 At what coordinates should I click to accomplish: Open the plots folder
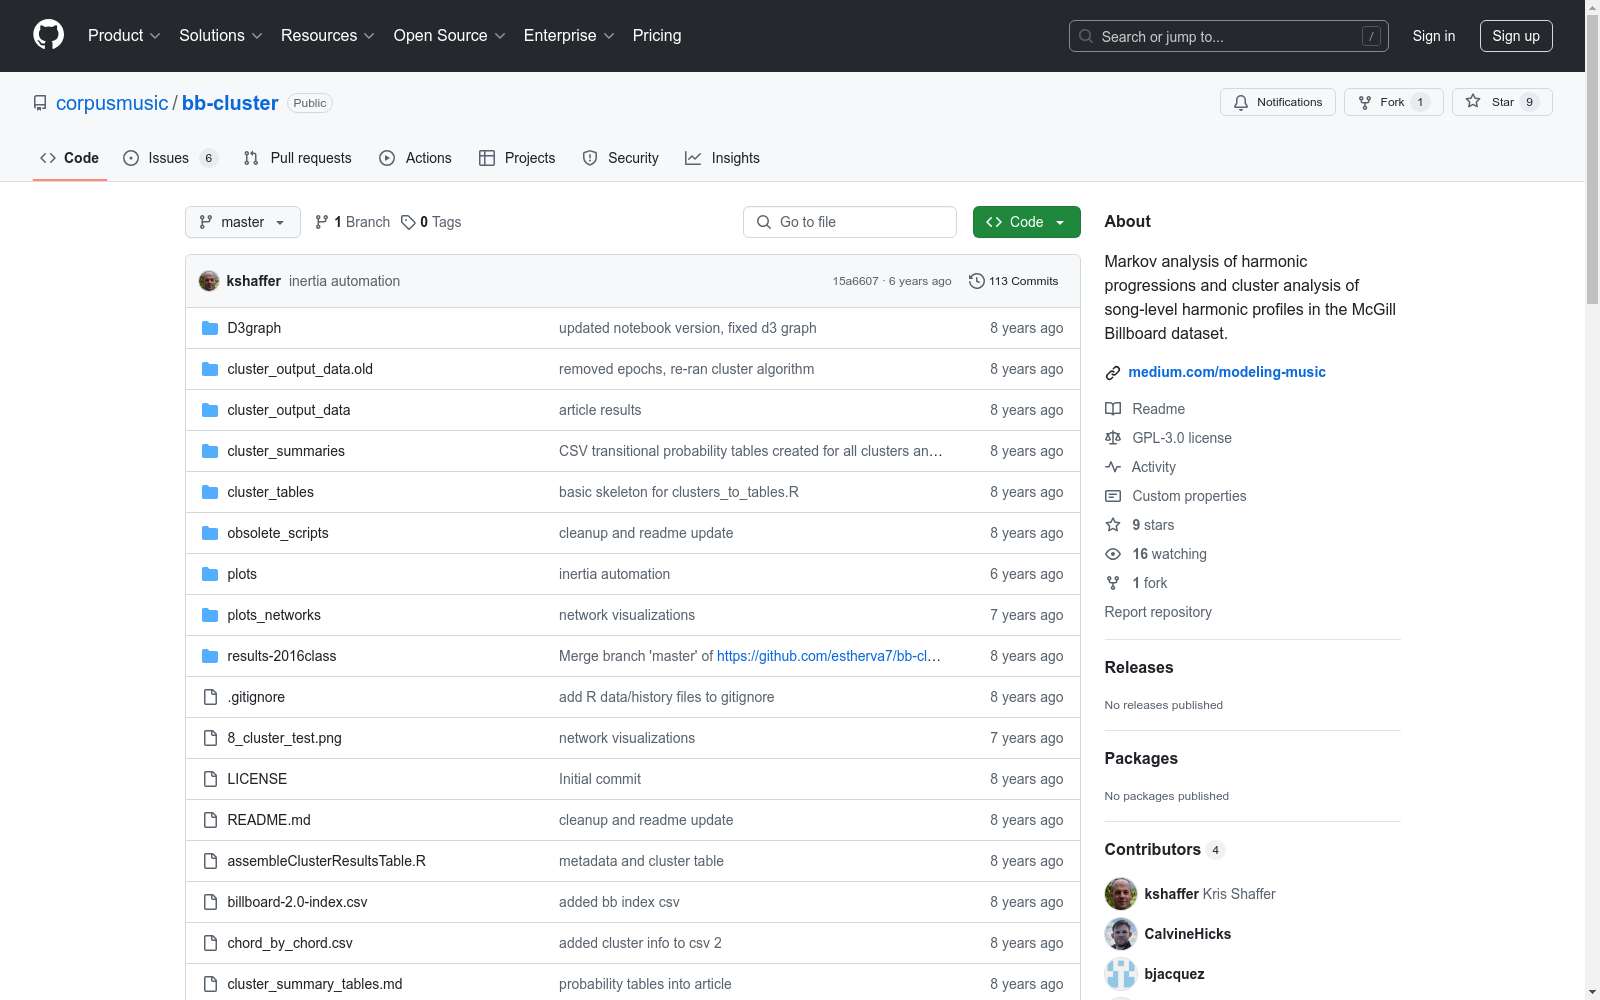242,574
